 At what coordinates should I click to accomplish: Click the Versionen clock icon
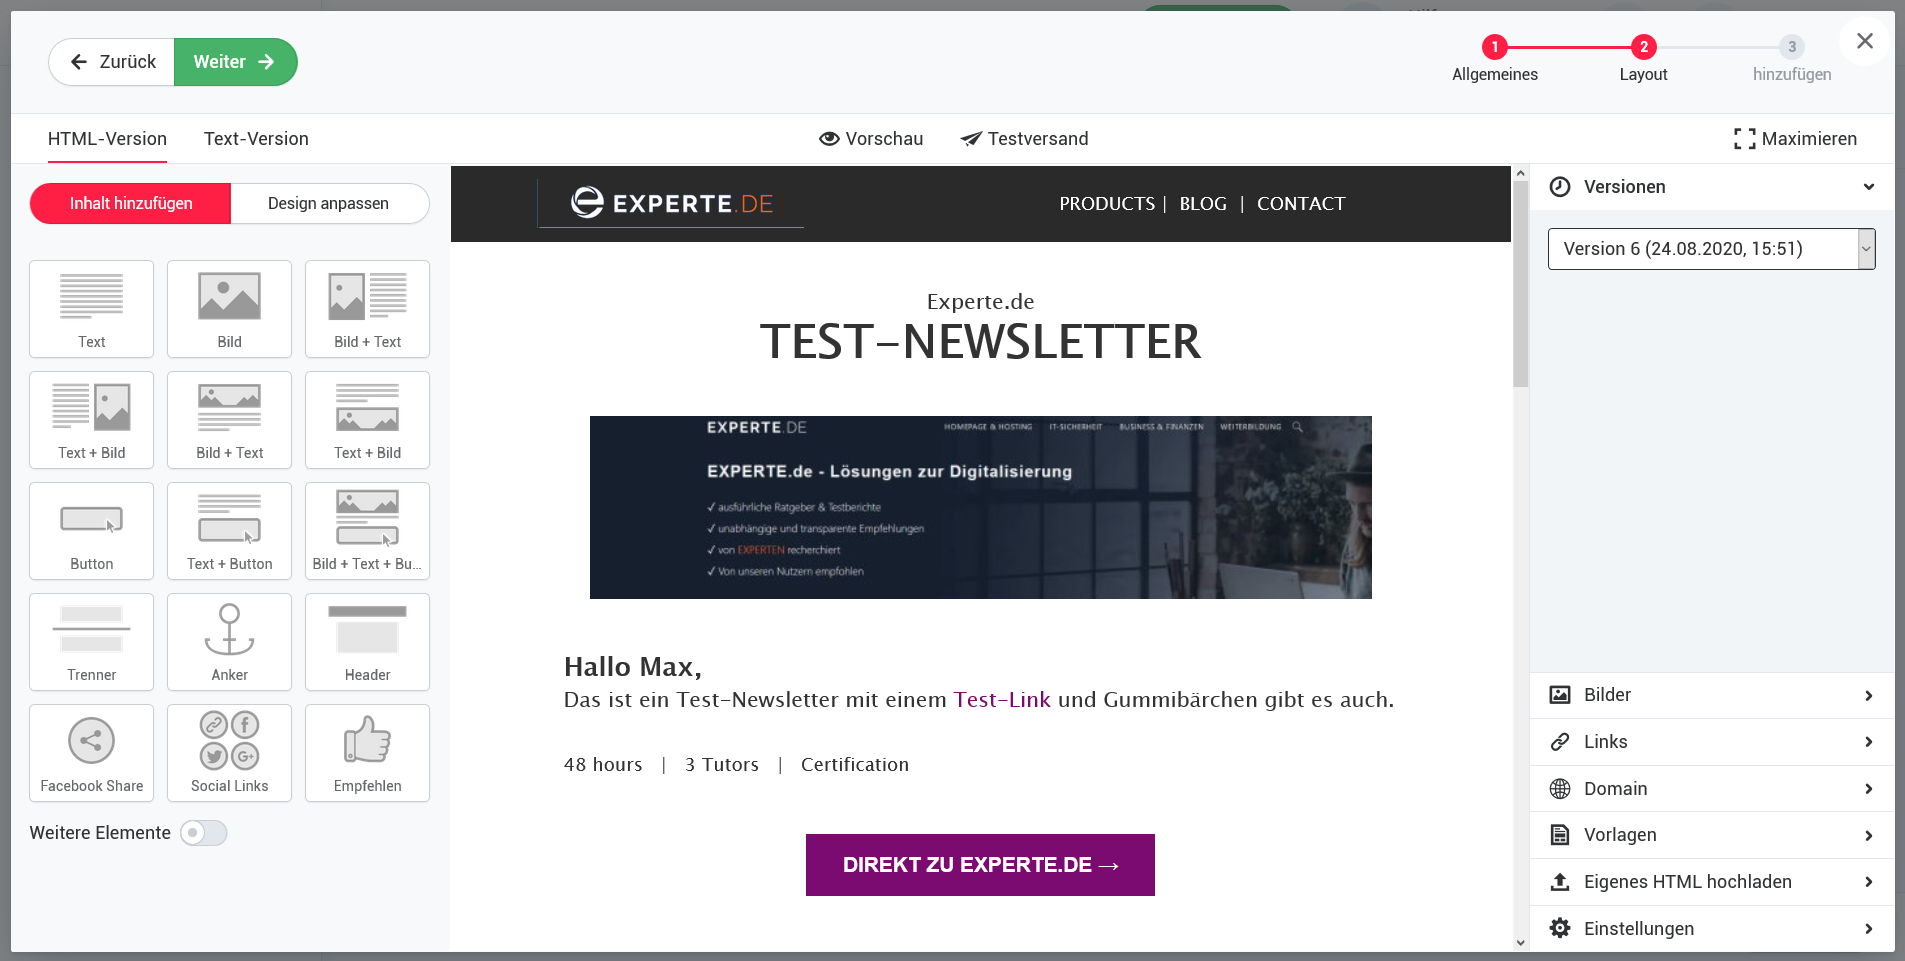[1560, 187]
